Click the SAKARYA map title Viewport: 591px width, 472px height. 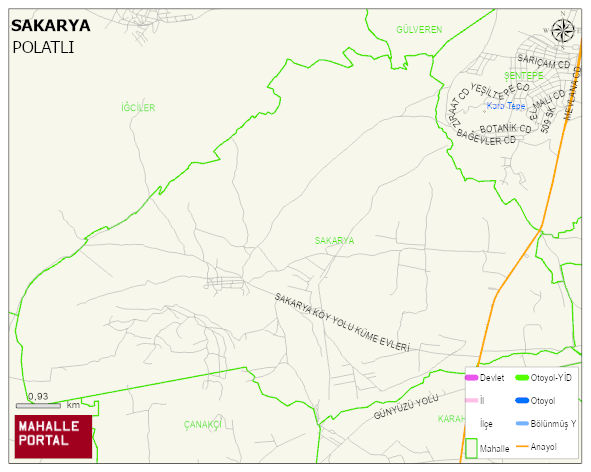51,26
